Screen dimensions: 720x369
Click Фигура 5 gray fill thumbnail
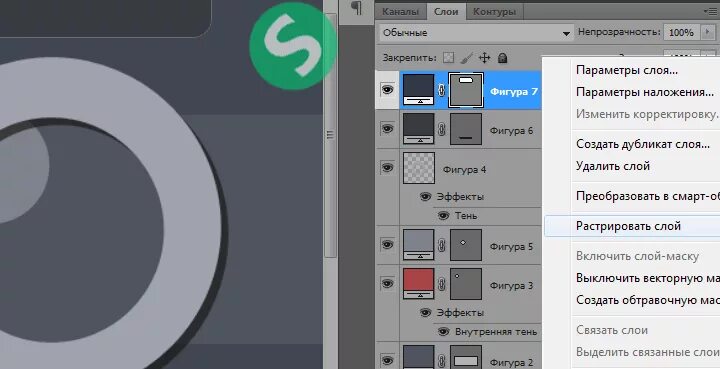coord(418,246)
